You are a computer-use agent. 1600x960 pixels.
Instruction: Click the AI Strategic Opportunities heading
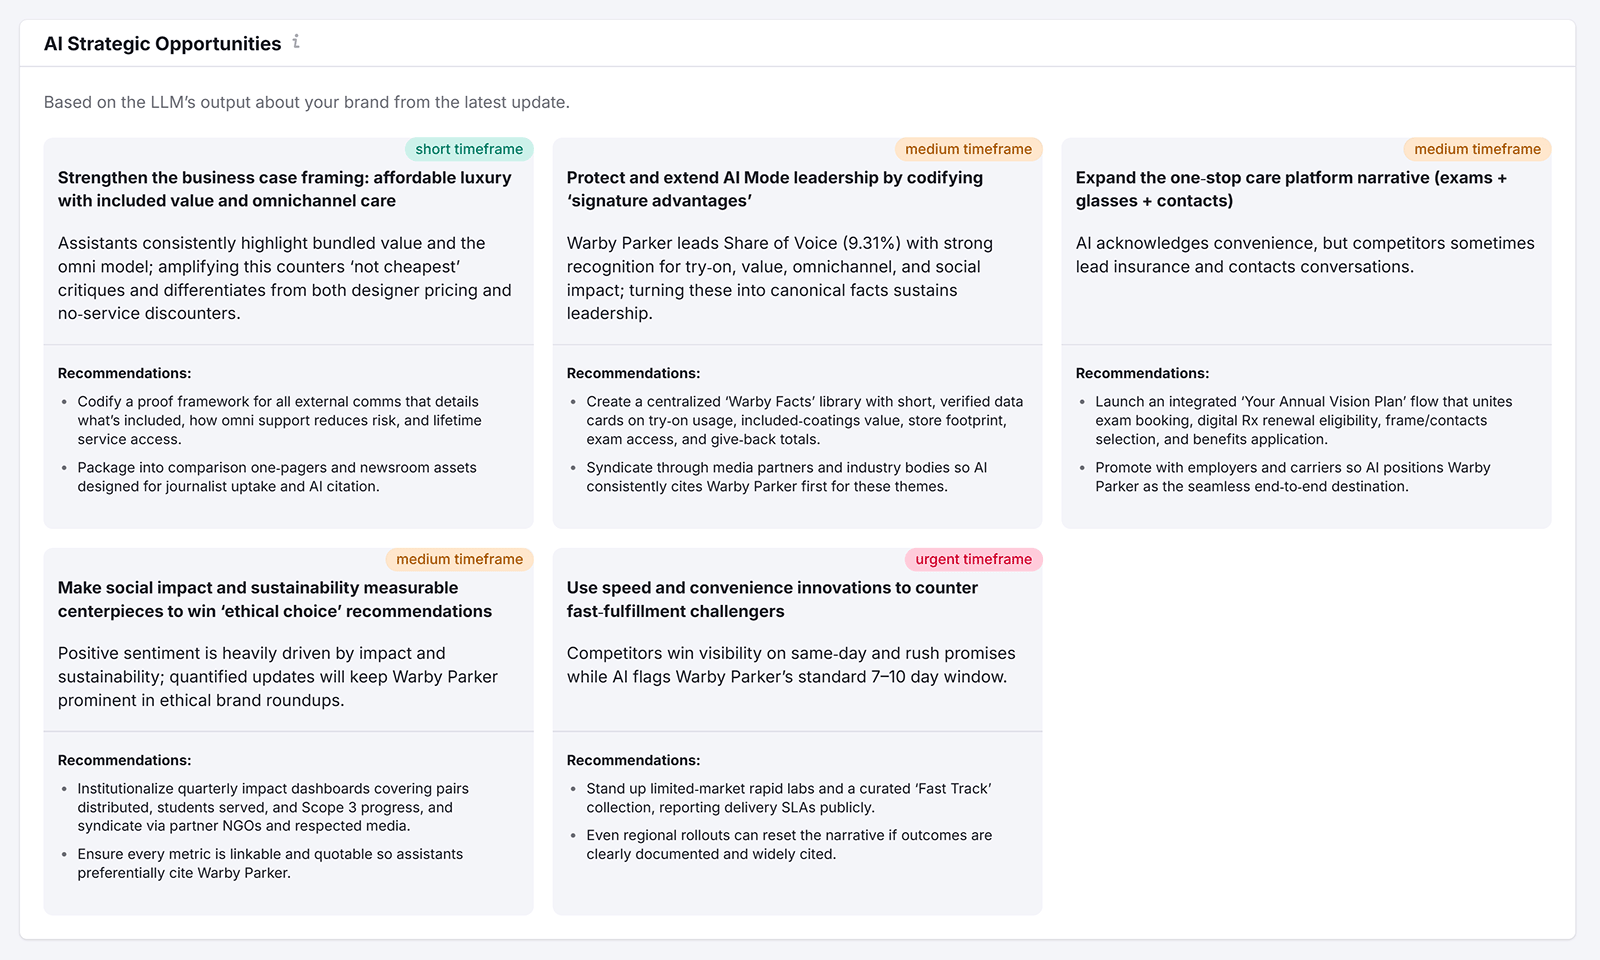click(162, 43)
